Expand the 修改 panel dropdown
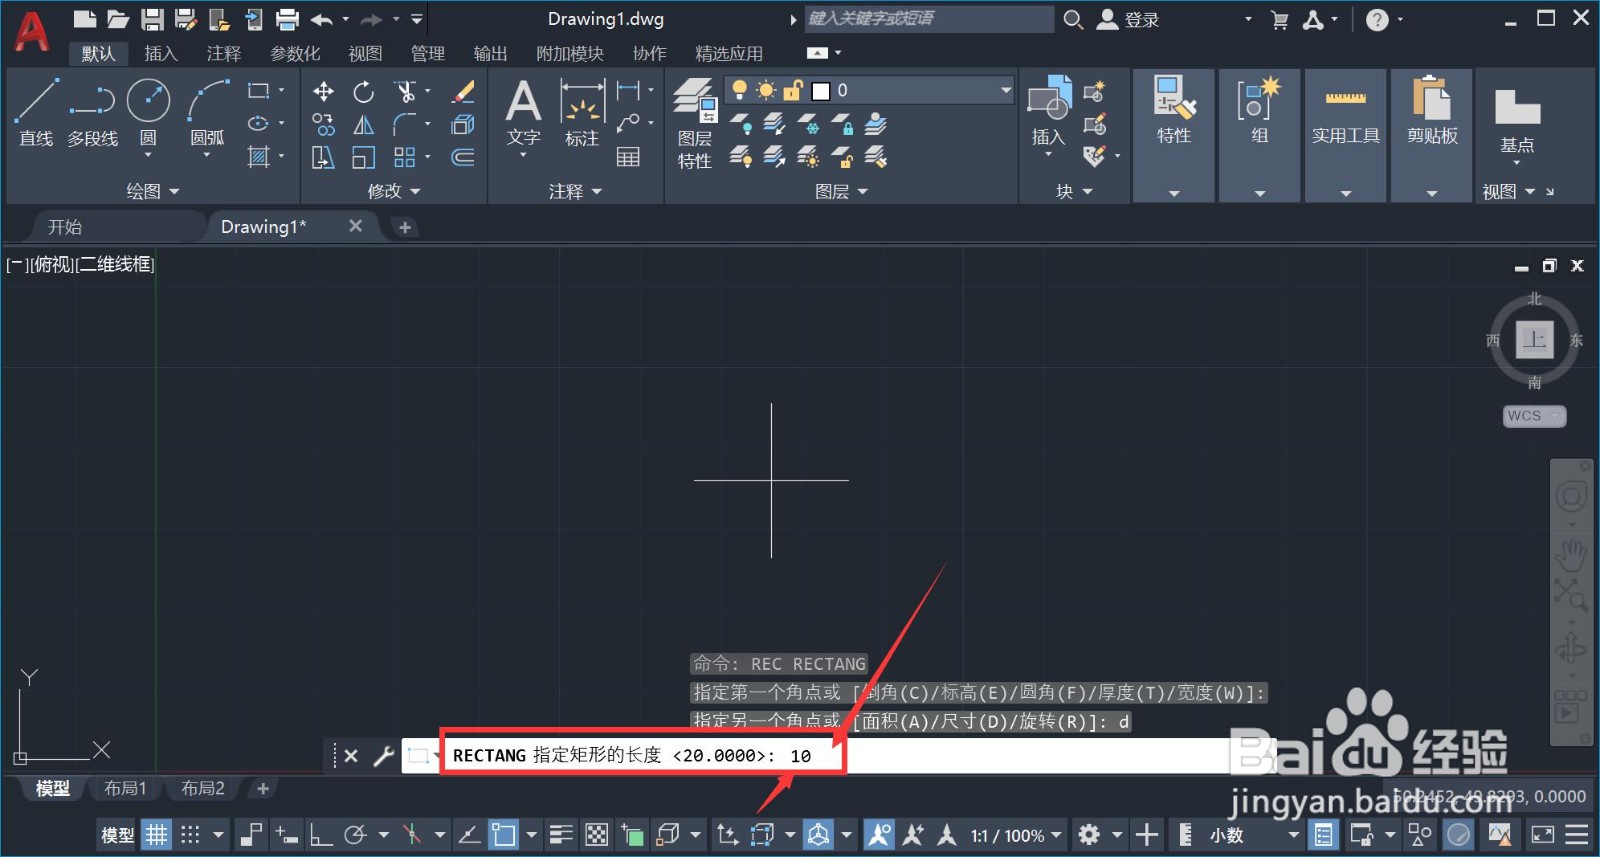The height and width of the screenshot is (857, 1600). pos(394,191)
